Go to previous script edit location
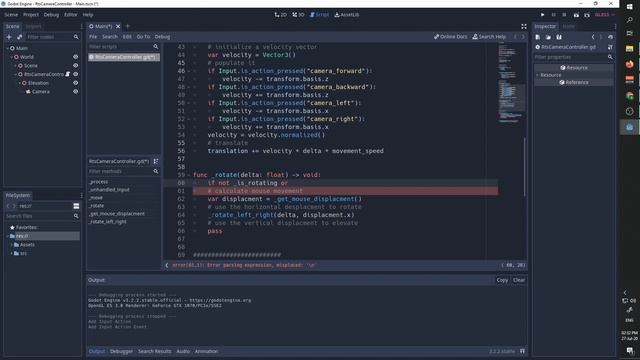 (x=515, y=37)
